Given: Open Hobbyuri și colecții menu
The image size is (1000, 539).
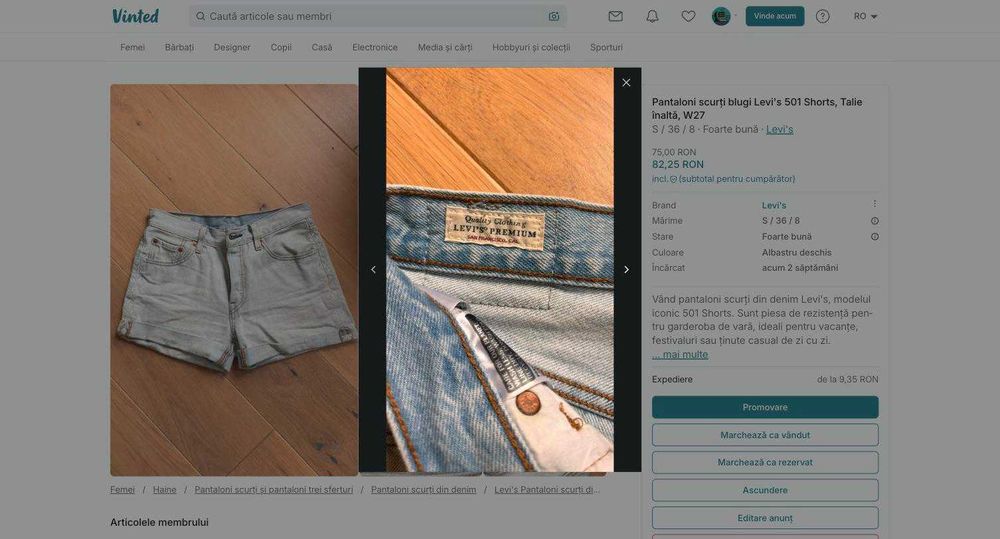Looking at the screenshot, I should pyautogui.click(x=531, y=47).
